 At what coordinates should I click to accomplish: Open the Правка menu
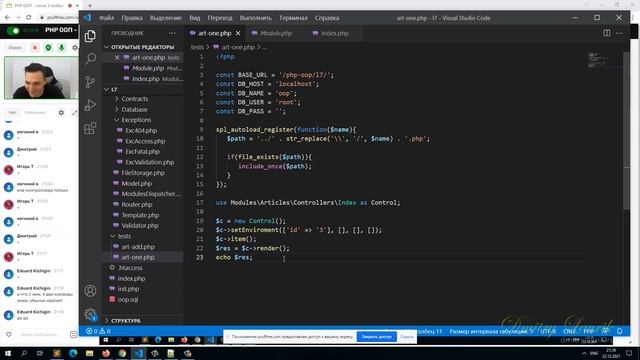tap(132, 18)
